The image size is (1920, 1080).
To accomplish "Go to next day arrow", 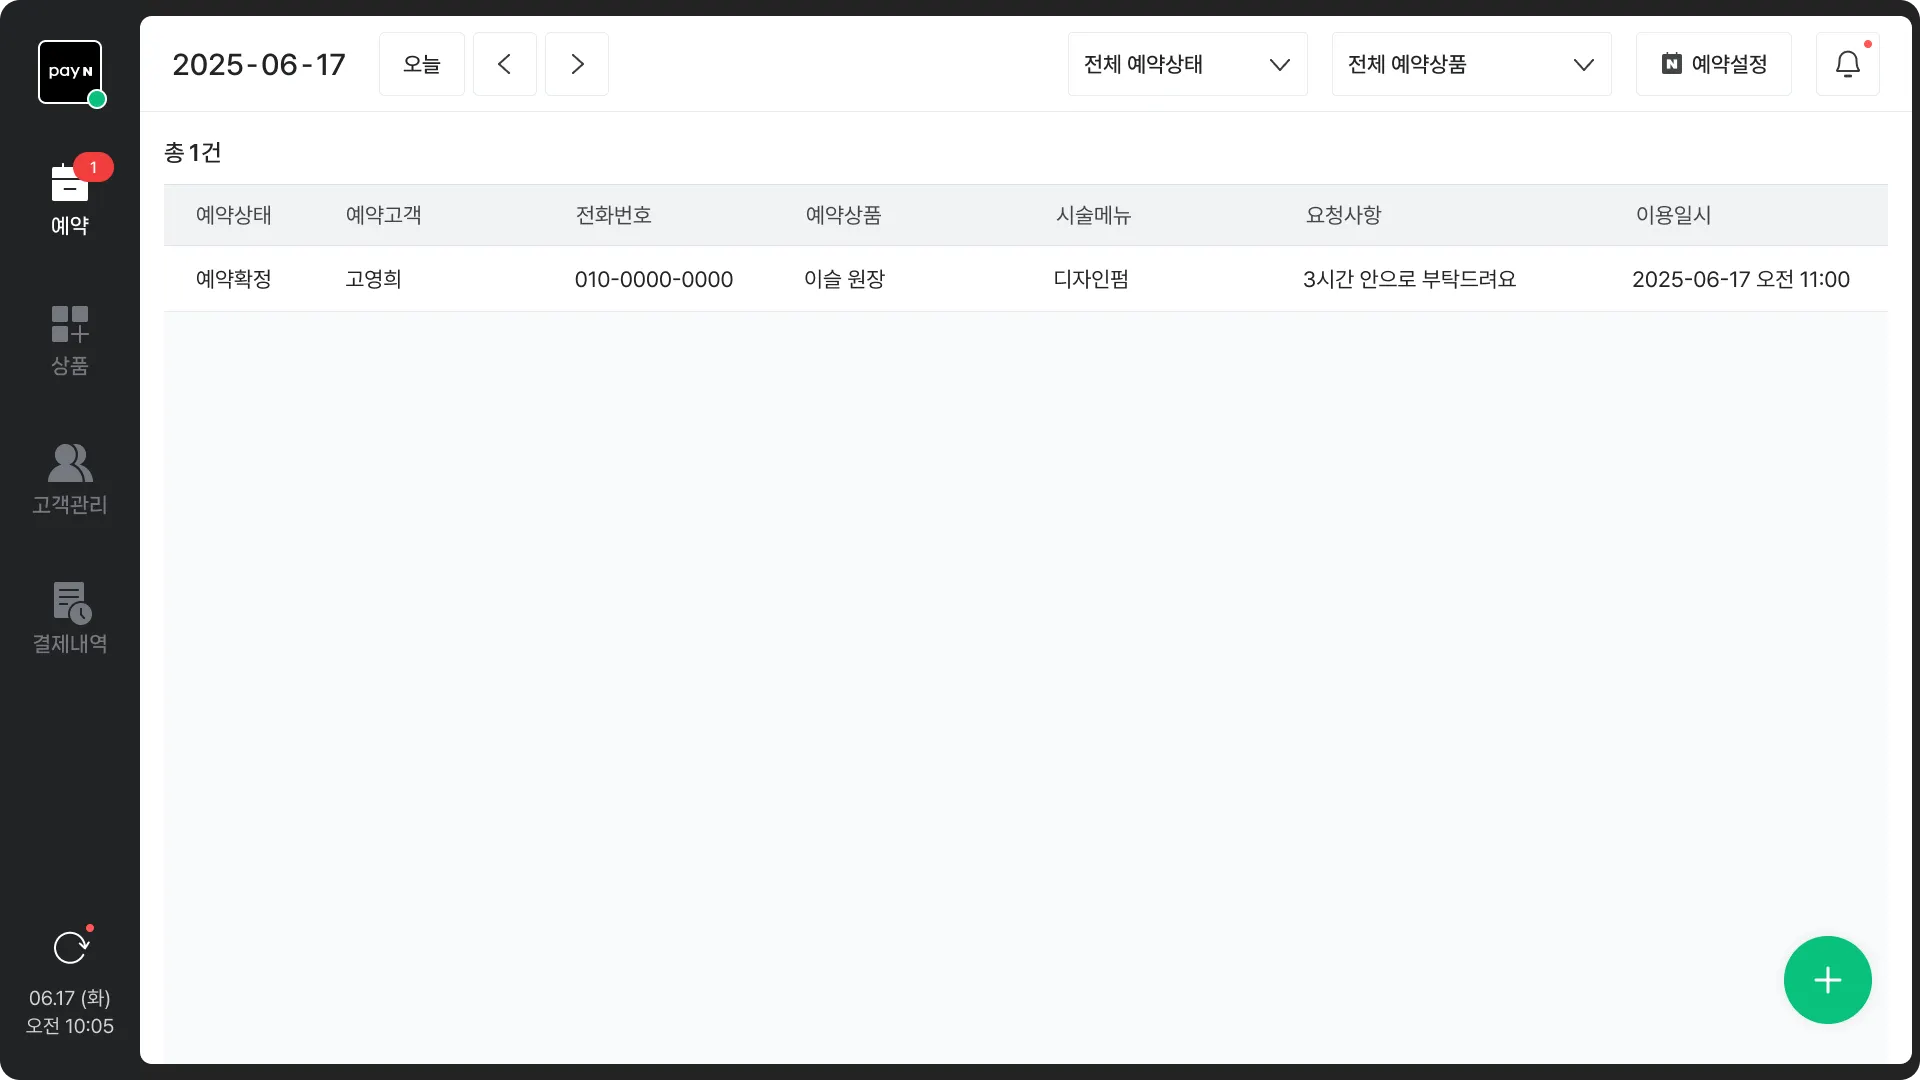I will tap(577, 64).
